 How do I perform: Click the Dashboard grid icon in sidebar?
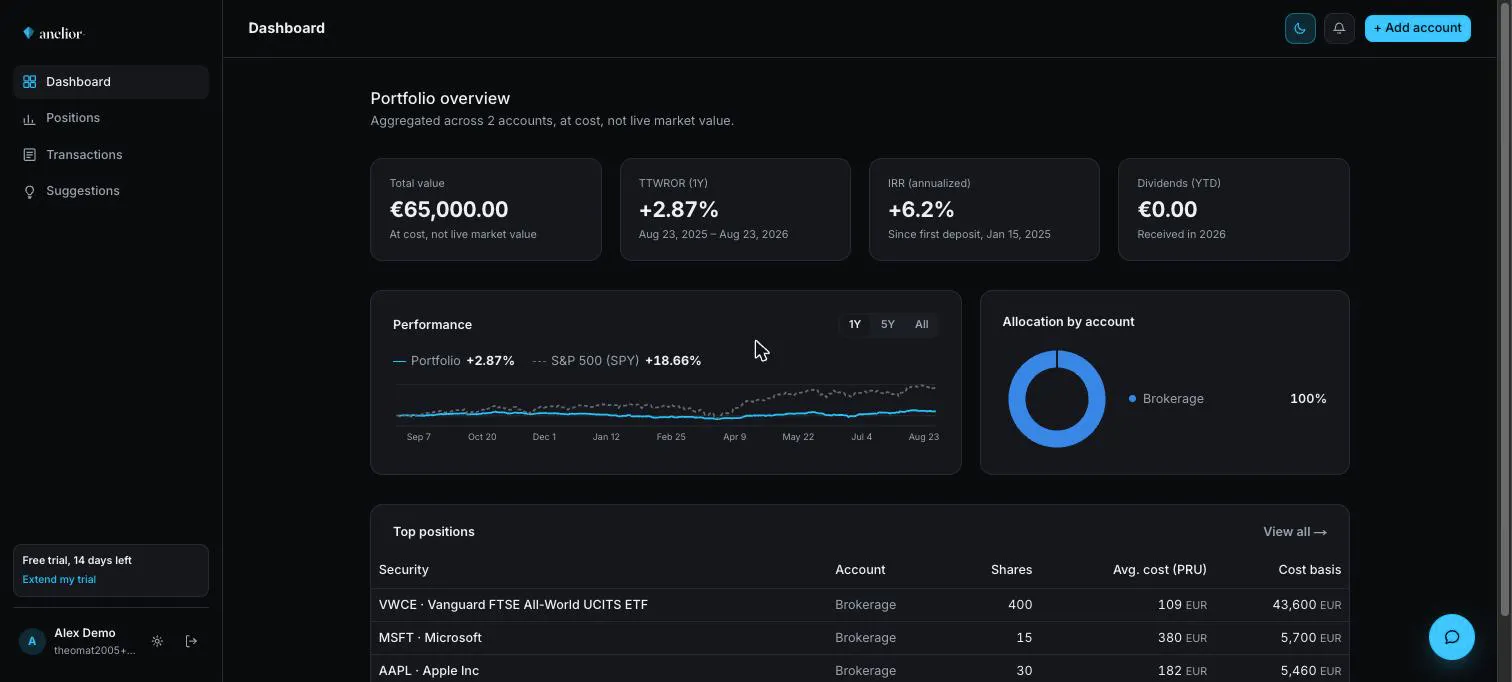(29, 82)
